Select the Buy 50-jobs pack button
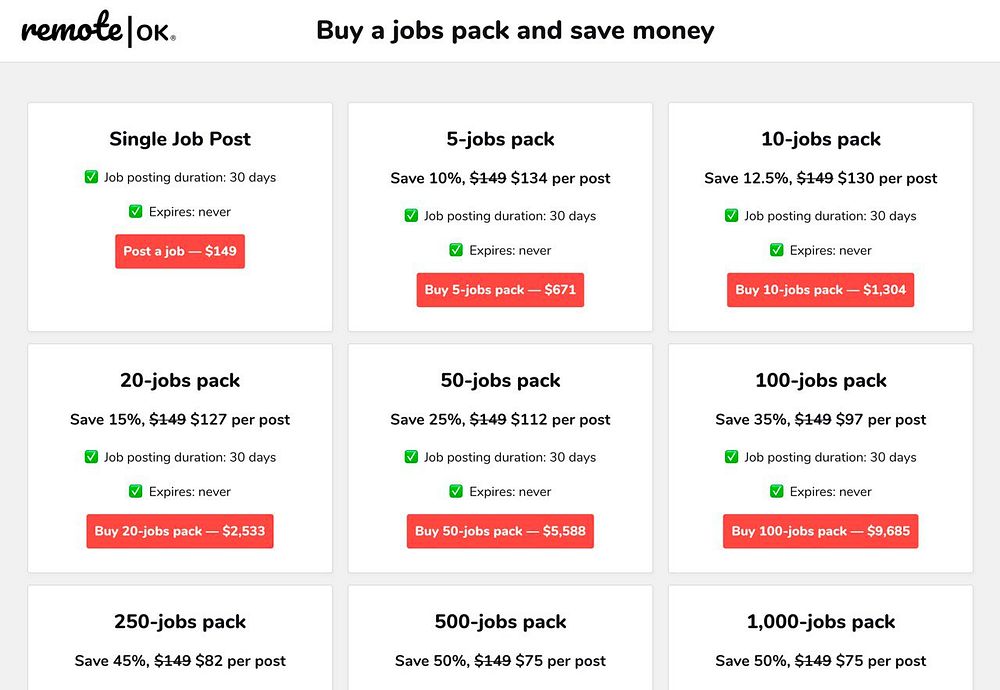This screenshot has width=1000, height=690. point(500,531)
